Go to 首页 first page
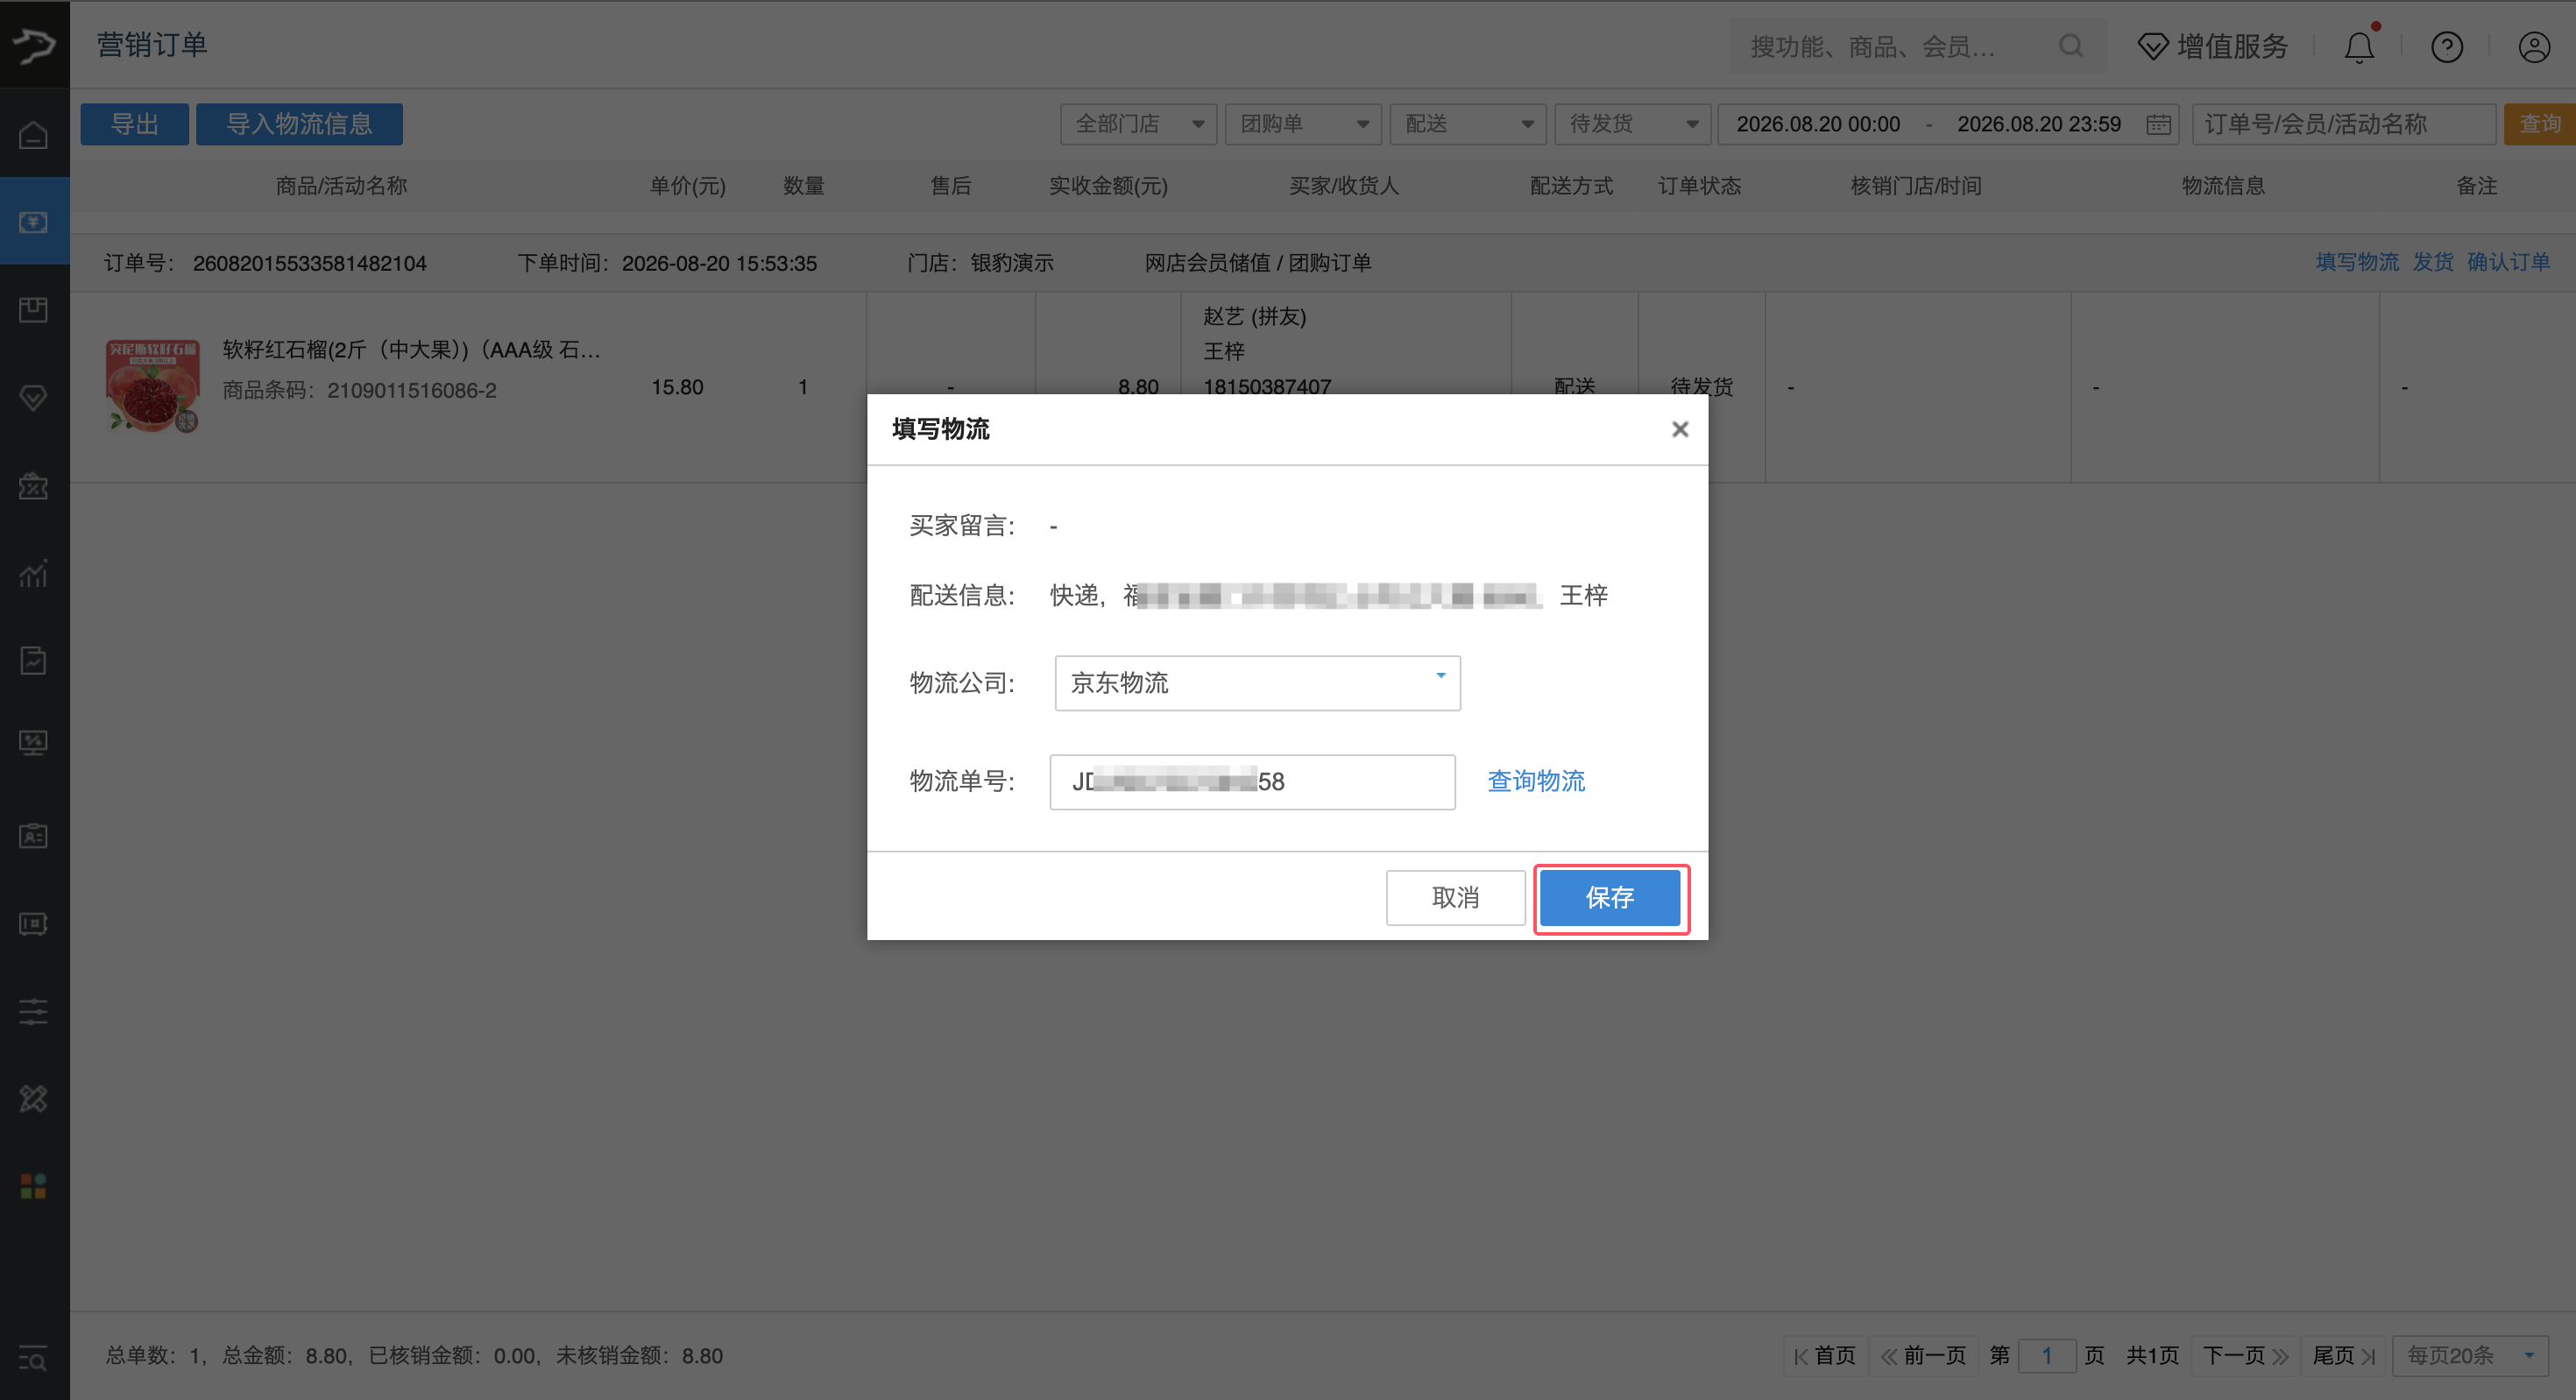Image resolution: width=2576 pixels, height=1400 pixels. click(x=1825, y=1356)
